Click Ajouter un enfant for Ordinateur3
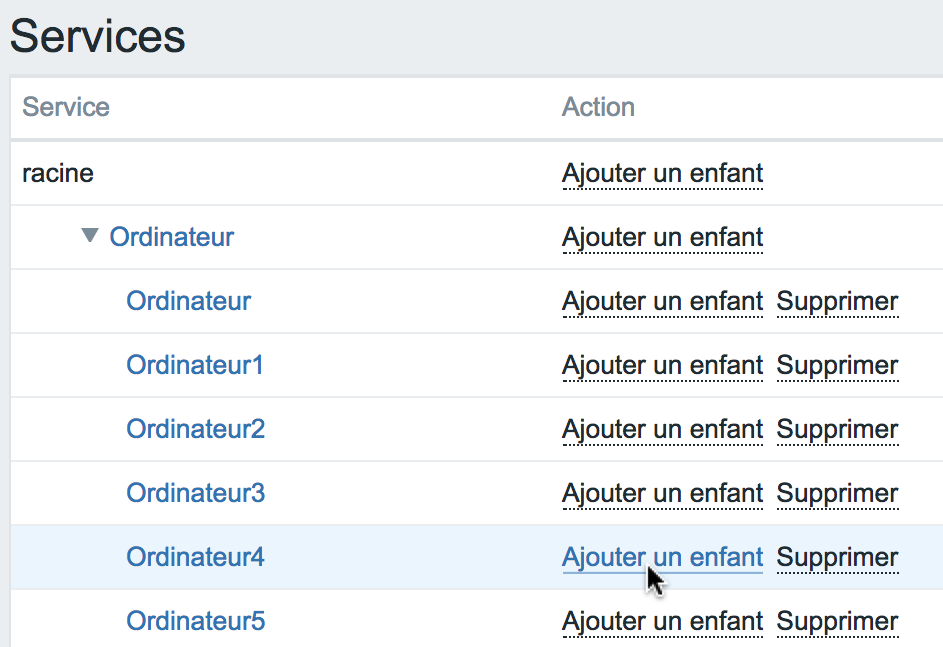The width and height of the screenshot is (943, 647). point(663,494)
